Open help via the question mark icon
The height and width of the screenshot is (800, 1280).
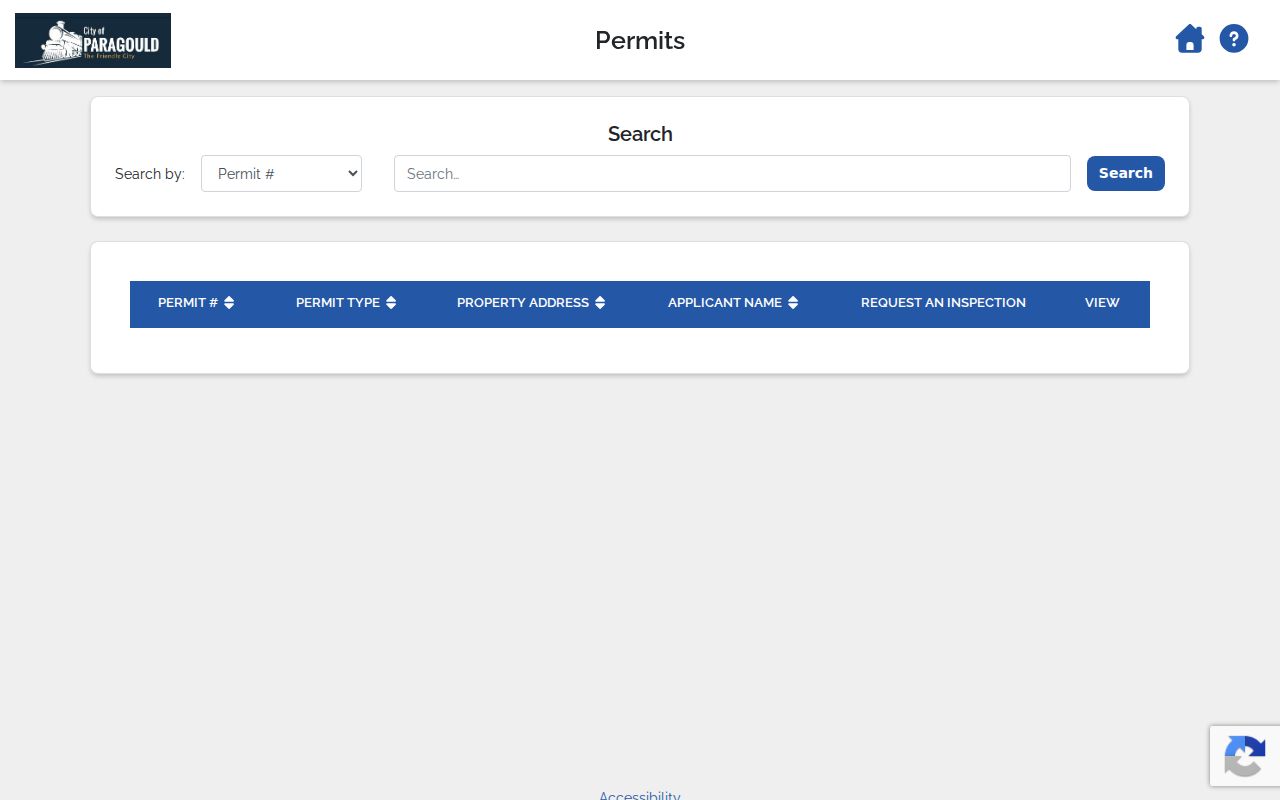point(1234,39)
